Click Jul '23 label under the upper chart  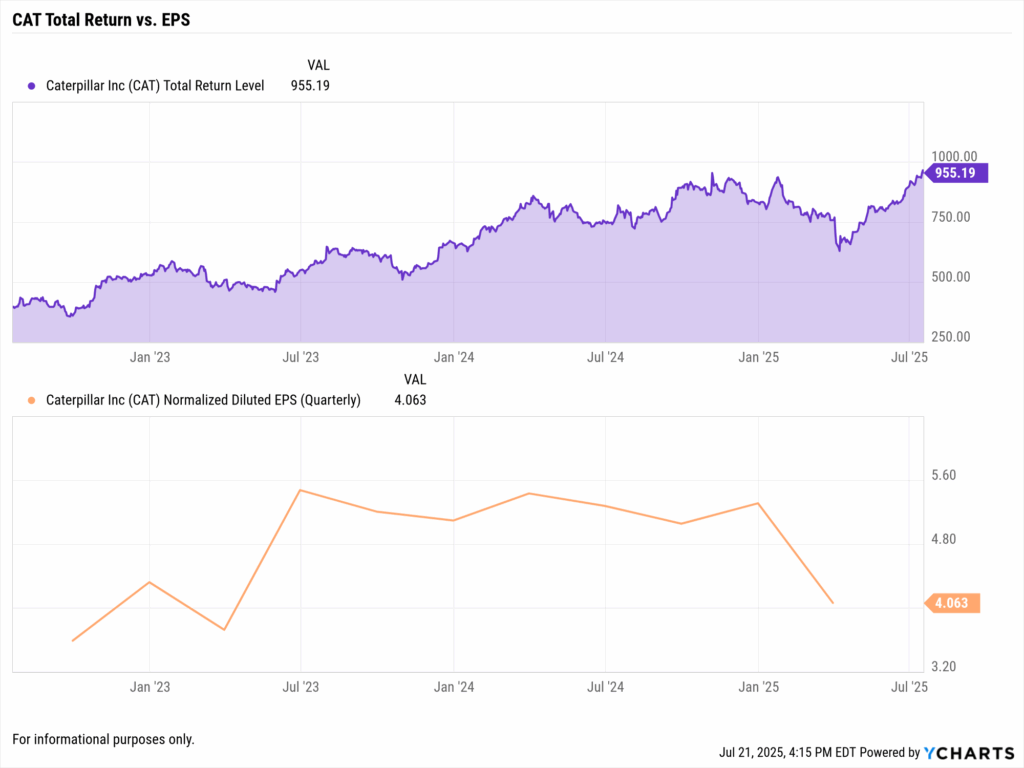(300, 357)
